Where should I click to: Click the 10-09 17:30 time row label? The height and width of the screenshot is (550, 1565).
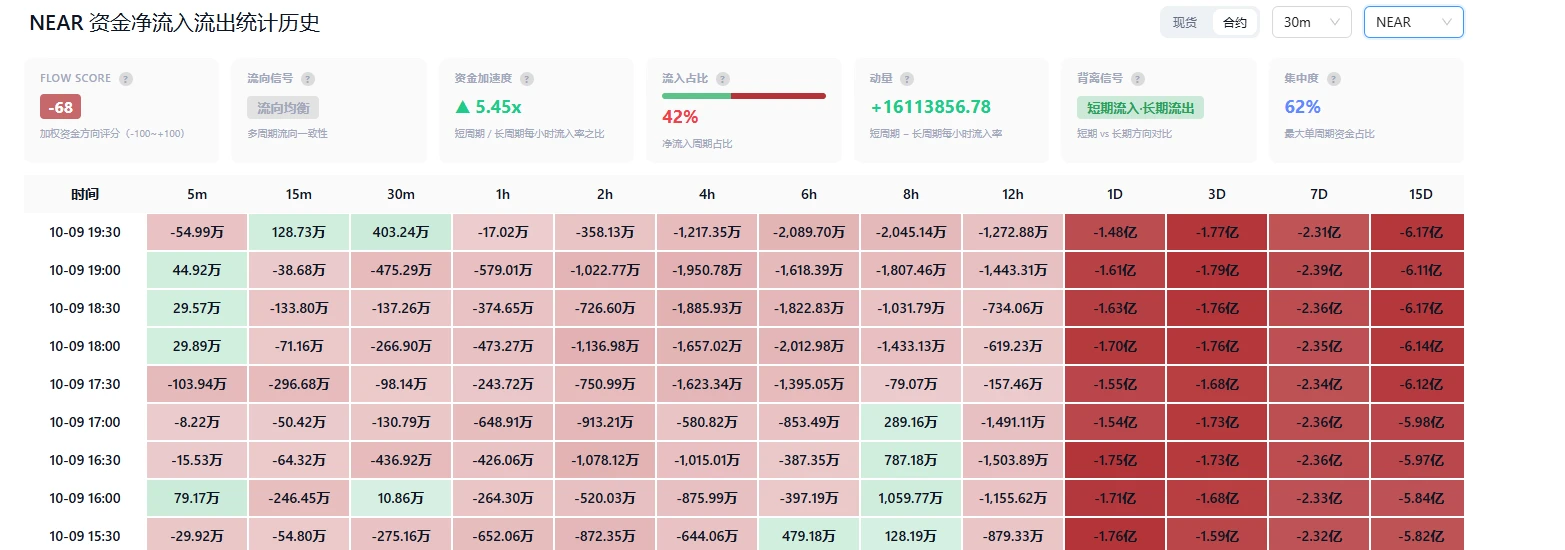click(x=85, y=384)
